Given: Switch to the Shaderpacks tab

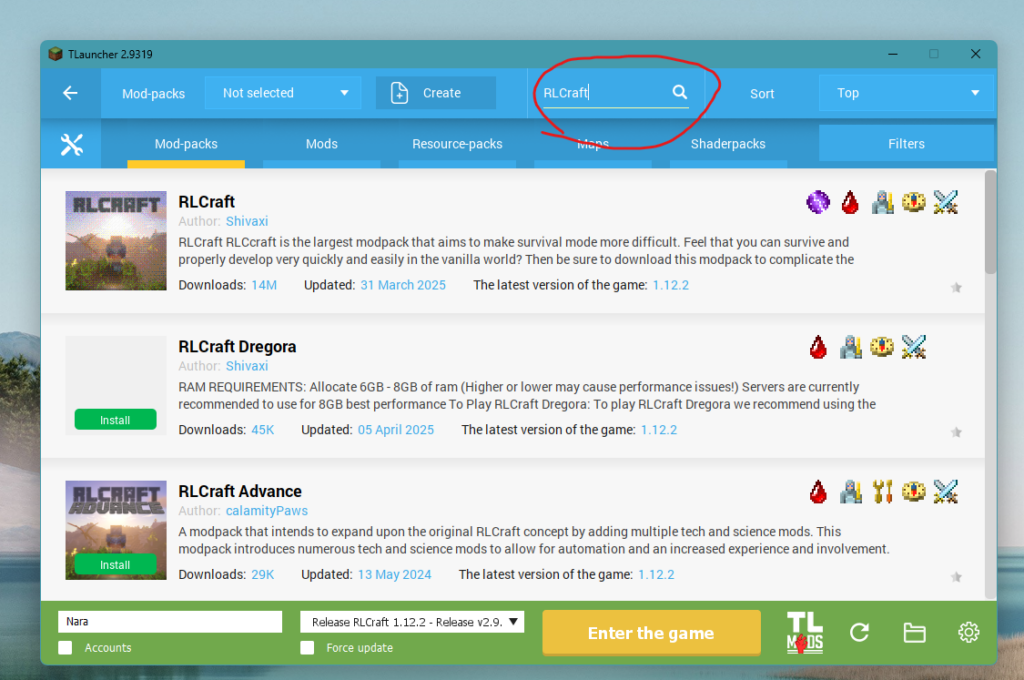Looking at the screenshot, I should [x=728, y=144].
